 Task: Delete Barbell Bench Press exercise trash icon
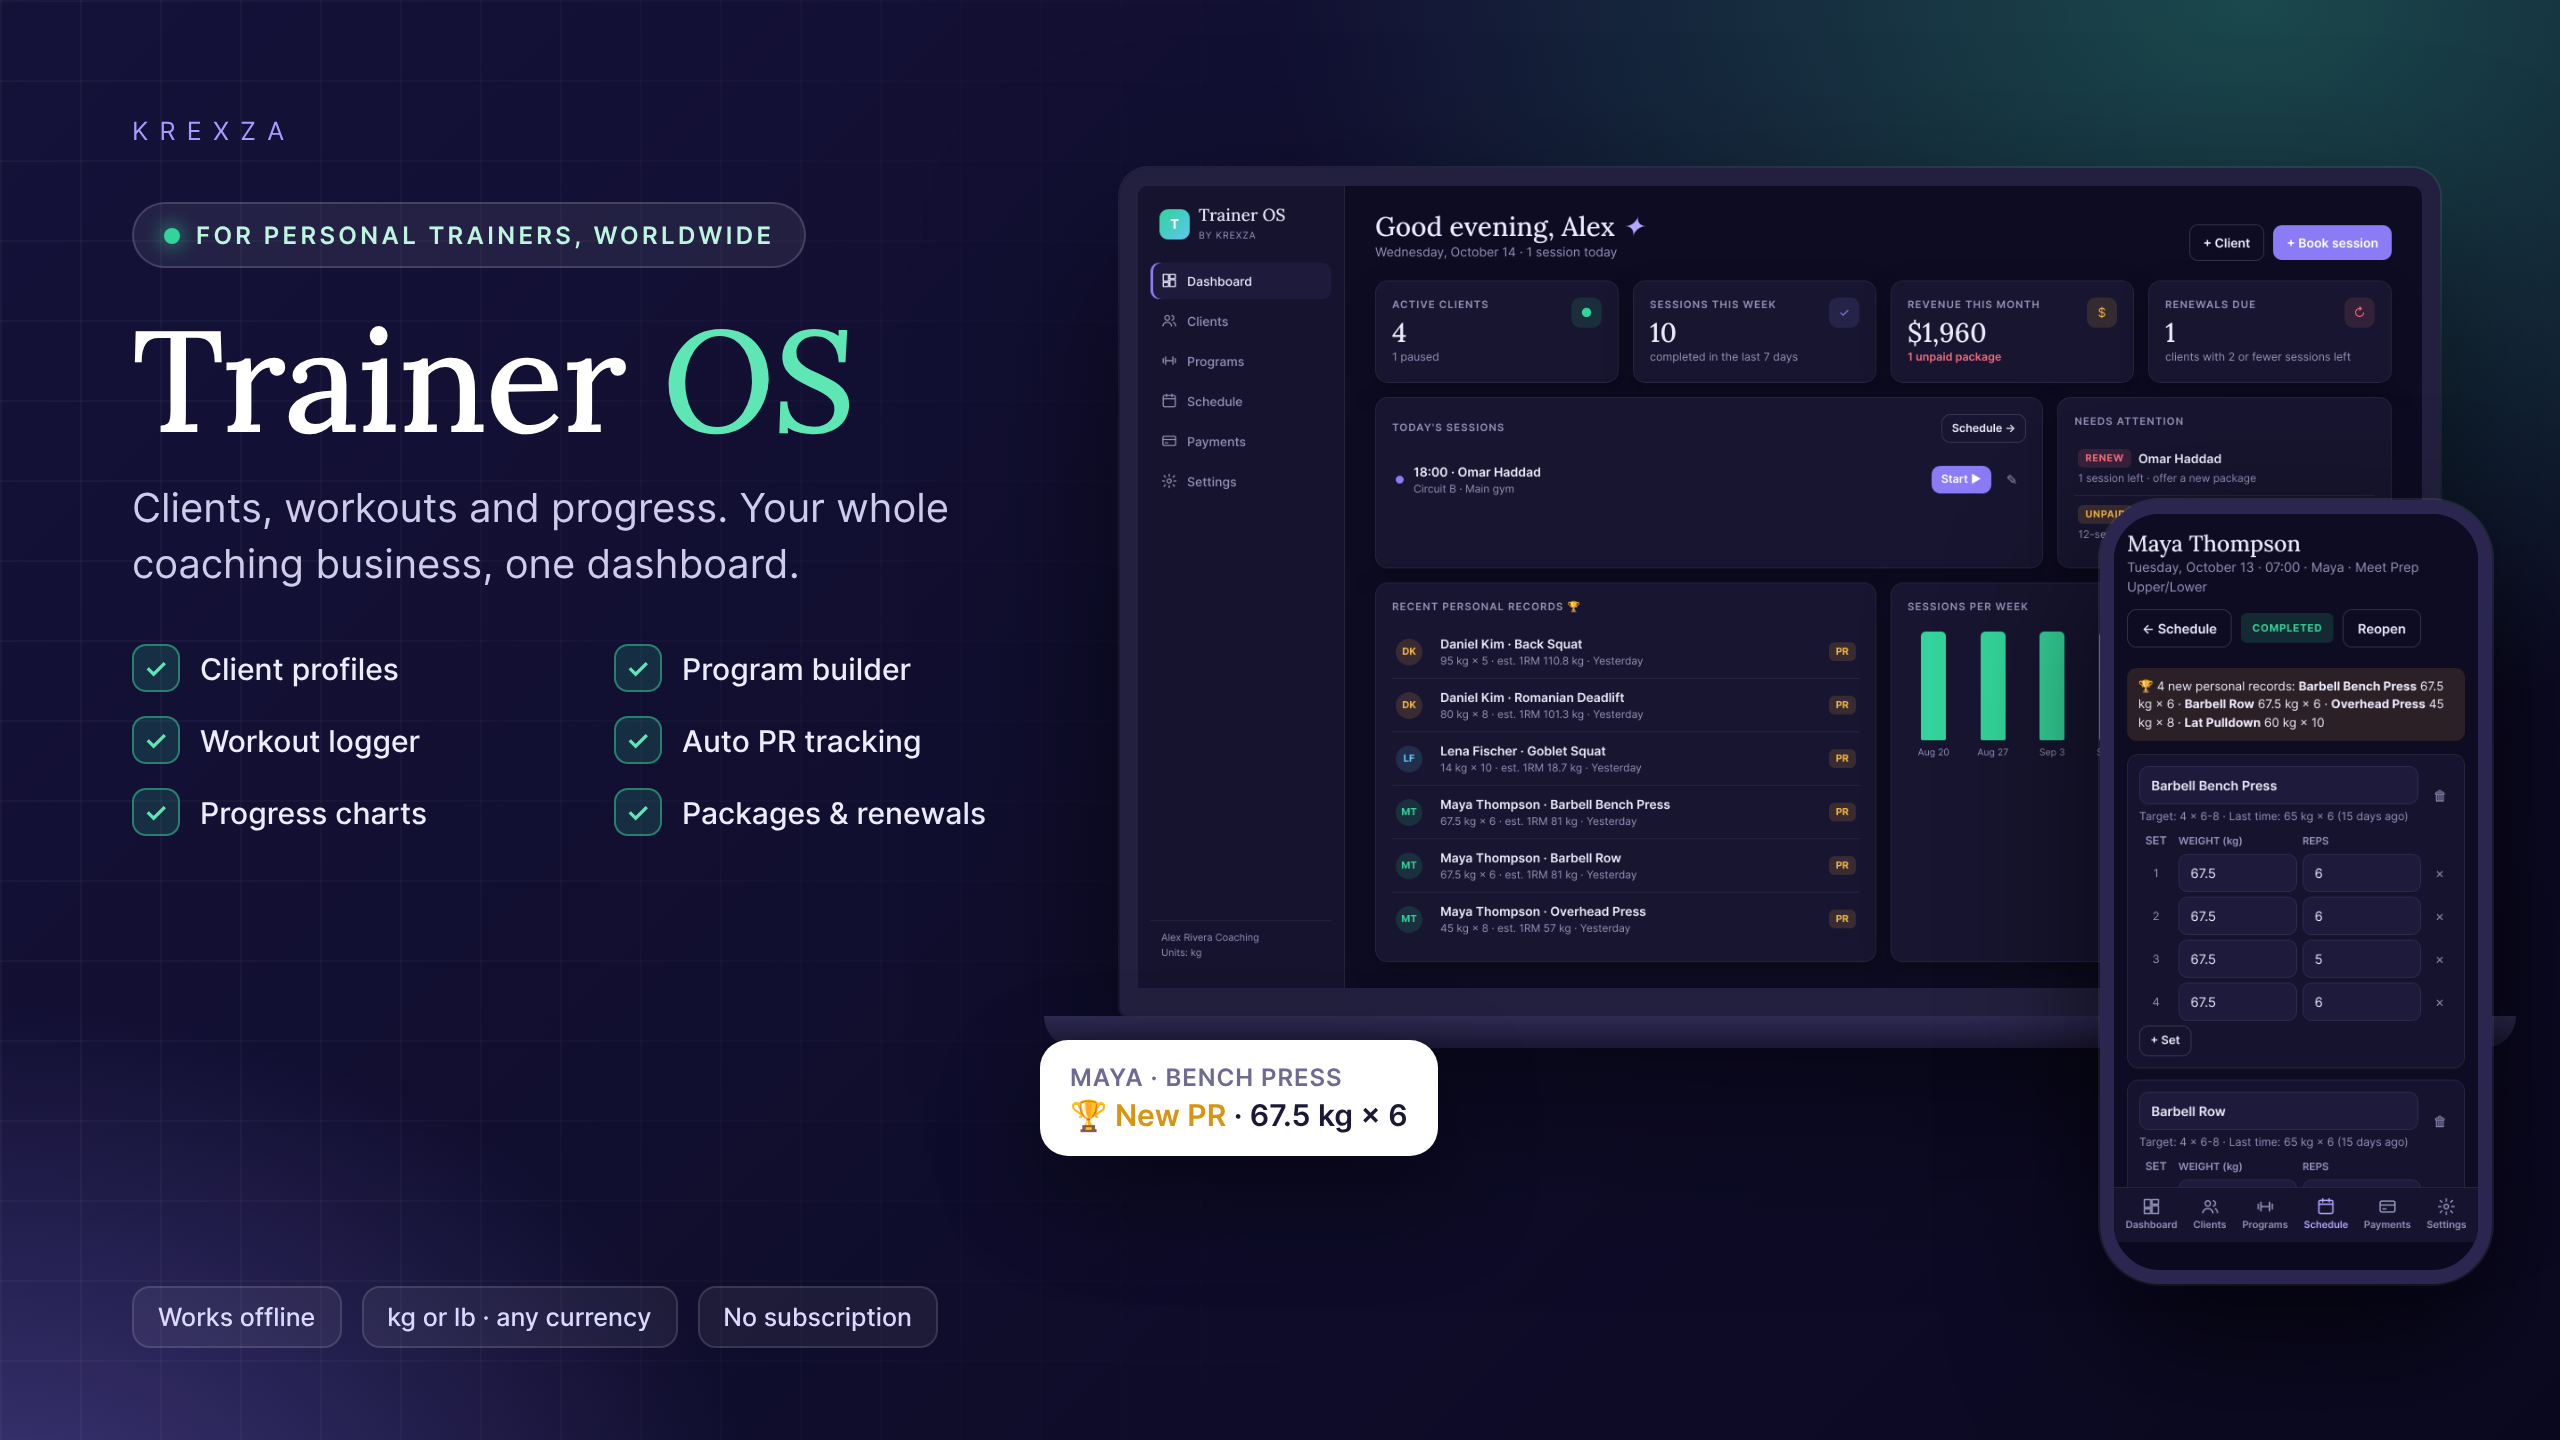click(x=2440, y=796)
